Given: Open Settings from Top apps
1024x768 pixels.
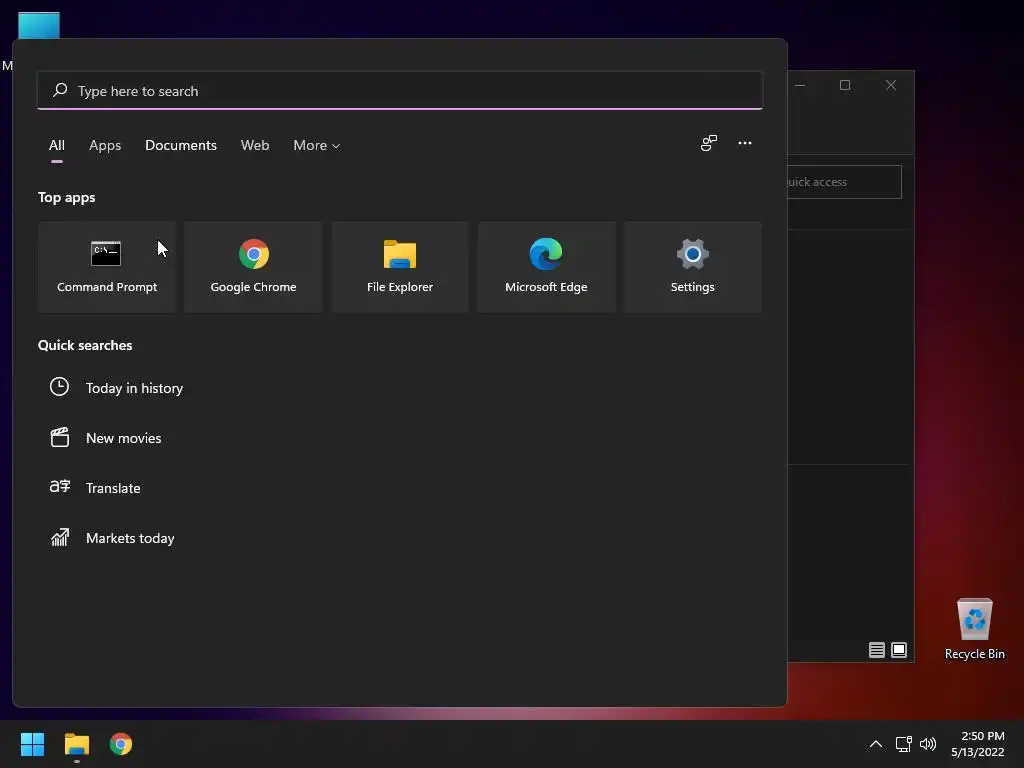Looking at the screenshot, I should [x=692, y=267].
